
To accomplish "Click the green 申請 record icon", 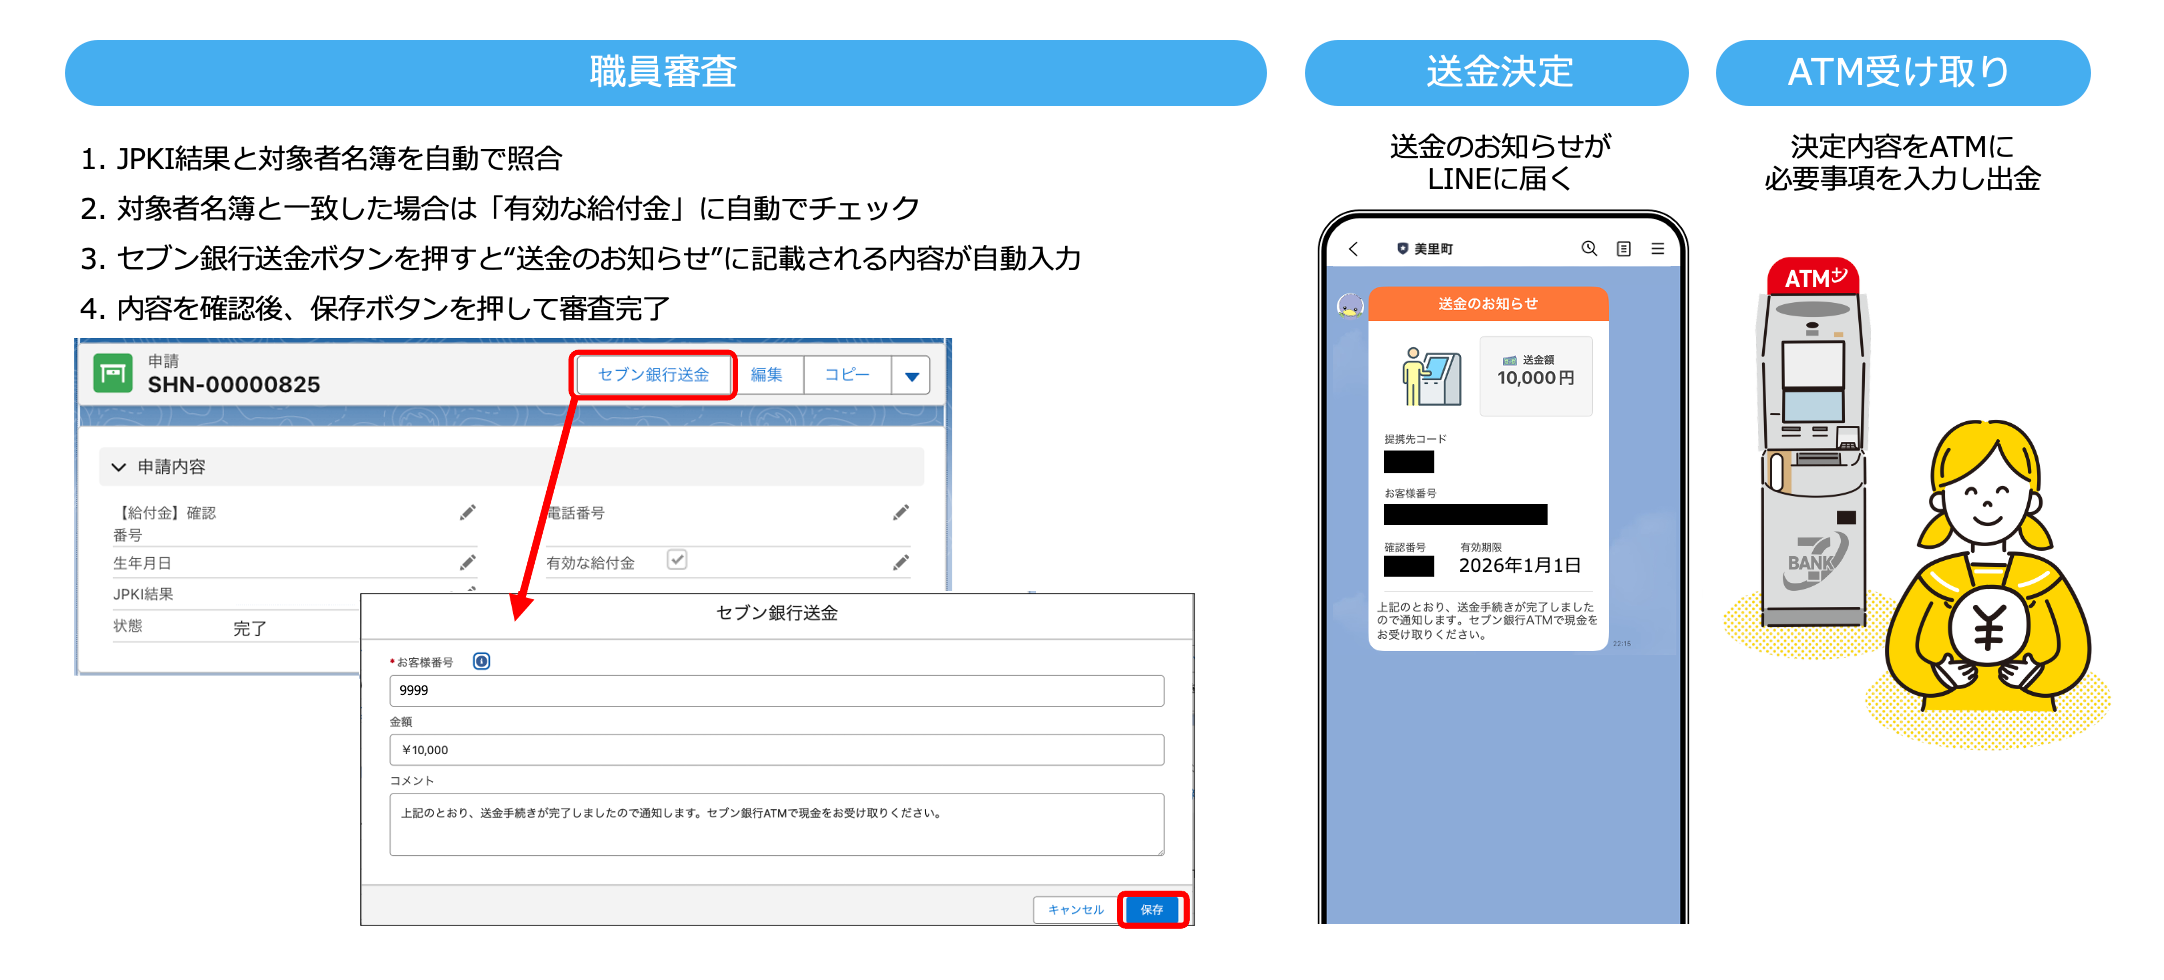I will tap(113, 374).
